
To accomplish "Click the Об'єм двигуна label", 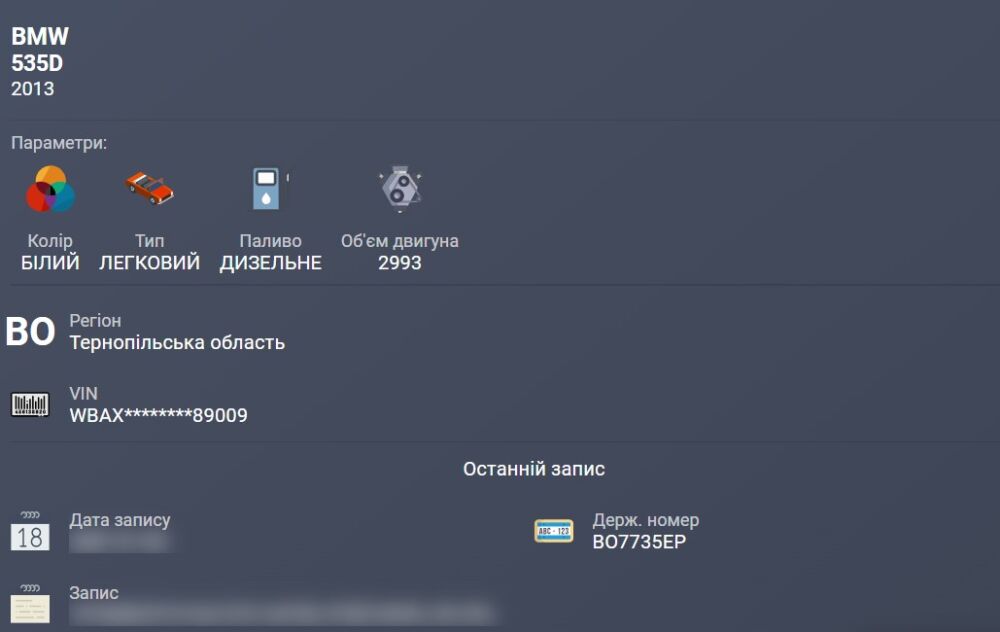I will coord(400,241).
